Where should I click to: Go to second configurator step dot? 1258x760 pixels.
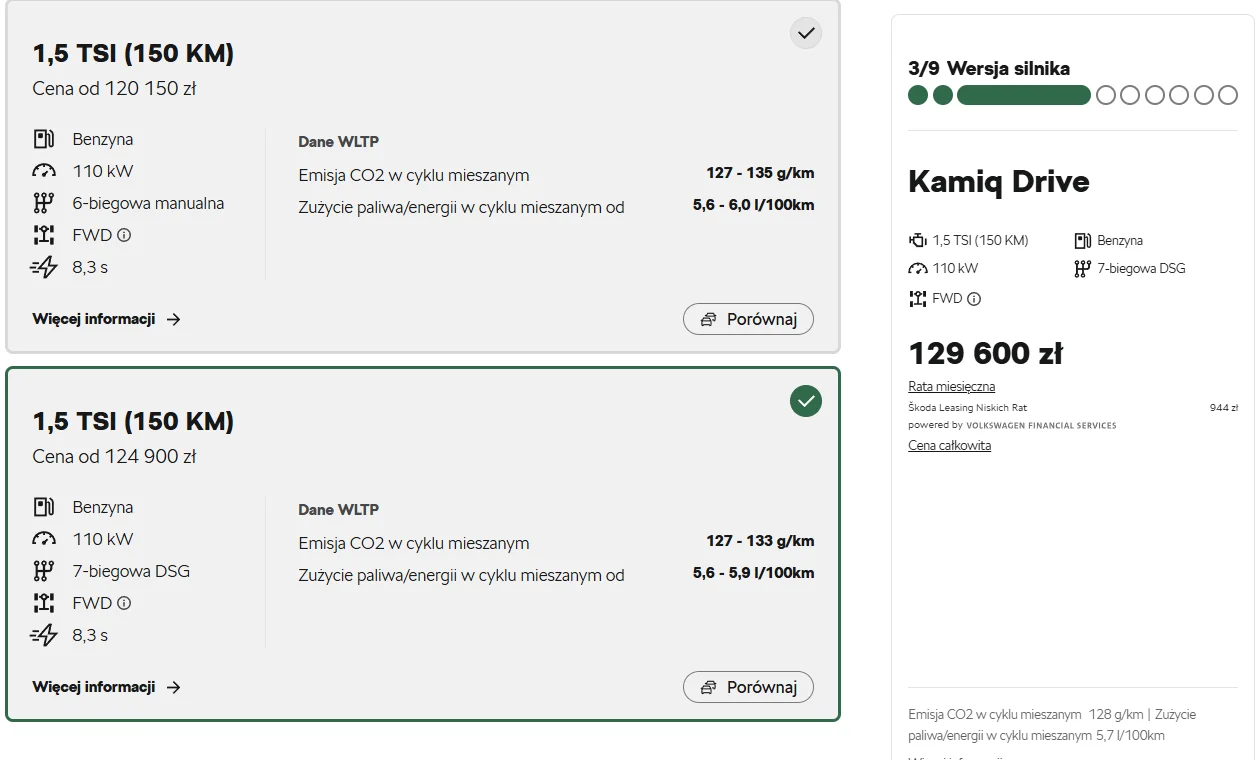point(943,95)
